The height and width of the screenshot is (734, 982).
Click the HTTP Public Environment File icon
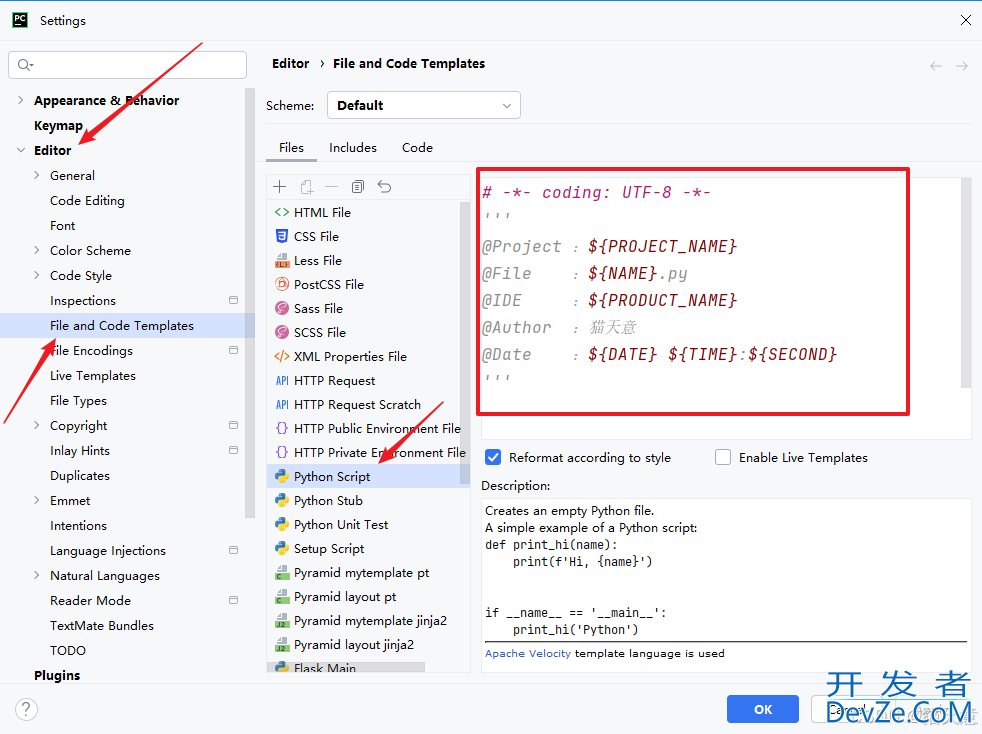pos(282,428)
